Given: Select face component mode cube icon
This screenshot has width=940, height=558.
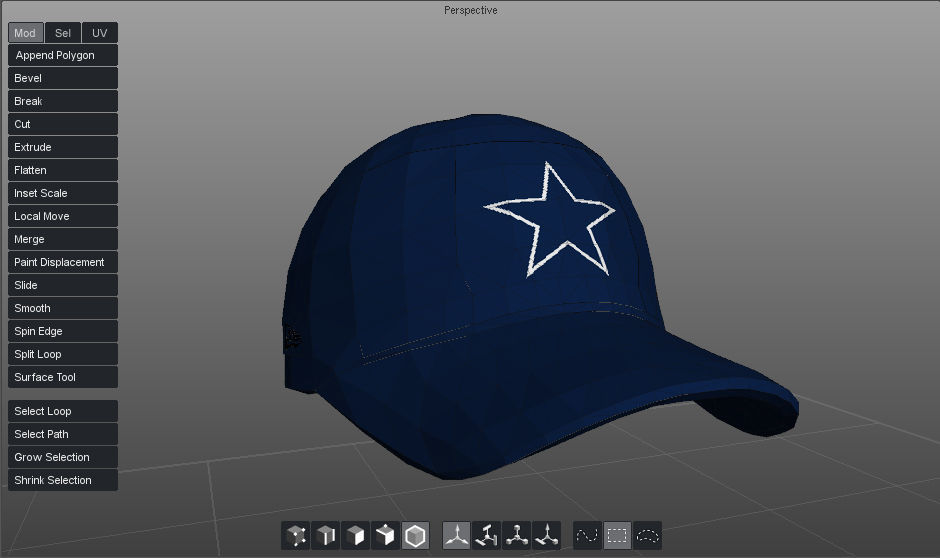Looking at the screenshot, I should click(x=355, y=535).
